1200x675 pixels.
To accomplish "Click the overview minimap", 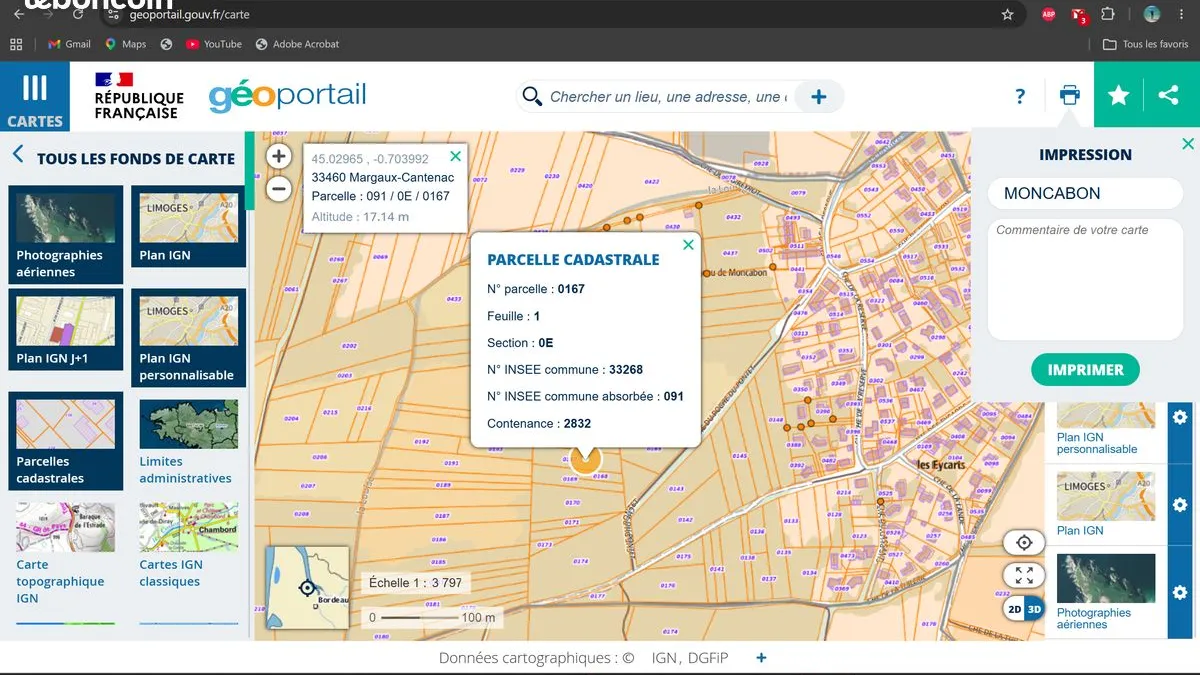I will 307,588.
